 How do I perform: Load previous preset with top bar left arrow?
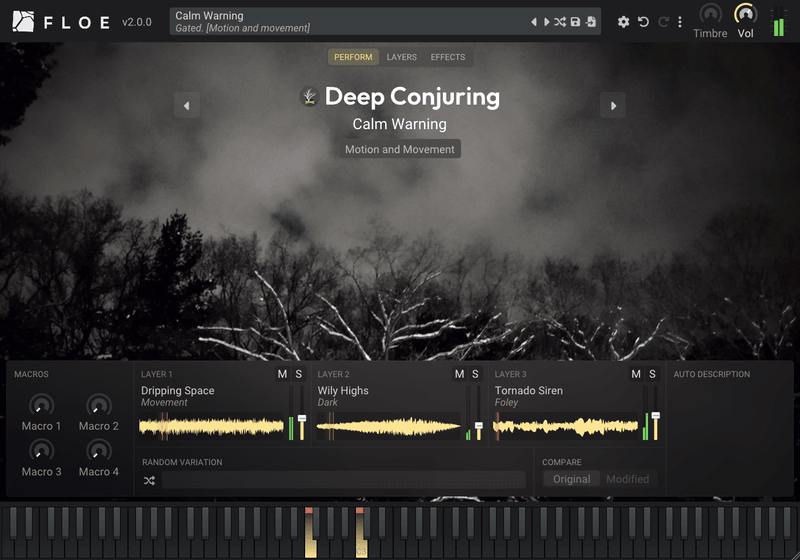pos(534,21)
